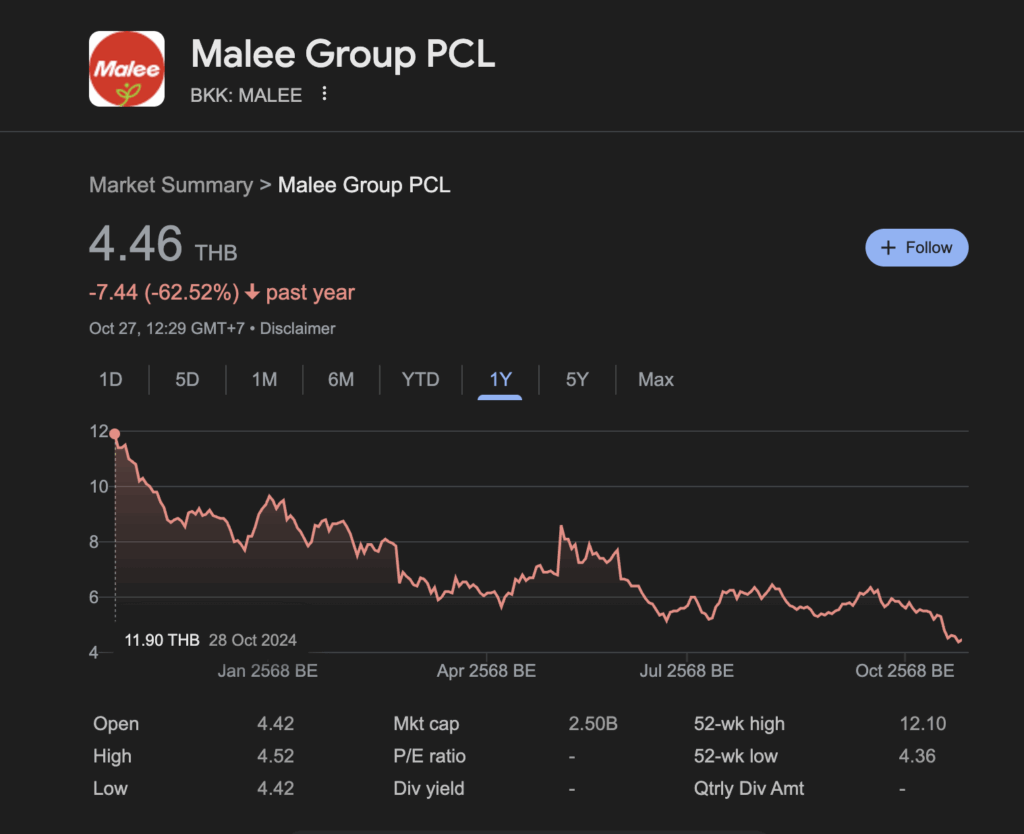Select the 1M time range
1024x834 pixels.
click(x=263, y=379)
